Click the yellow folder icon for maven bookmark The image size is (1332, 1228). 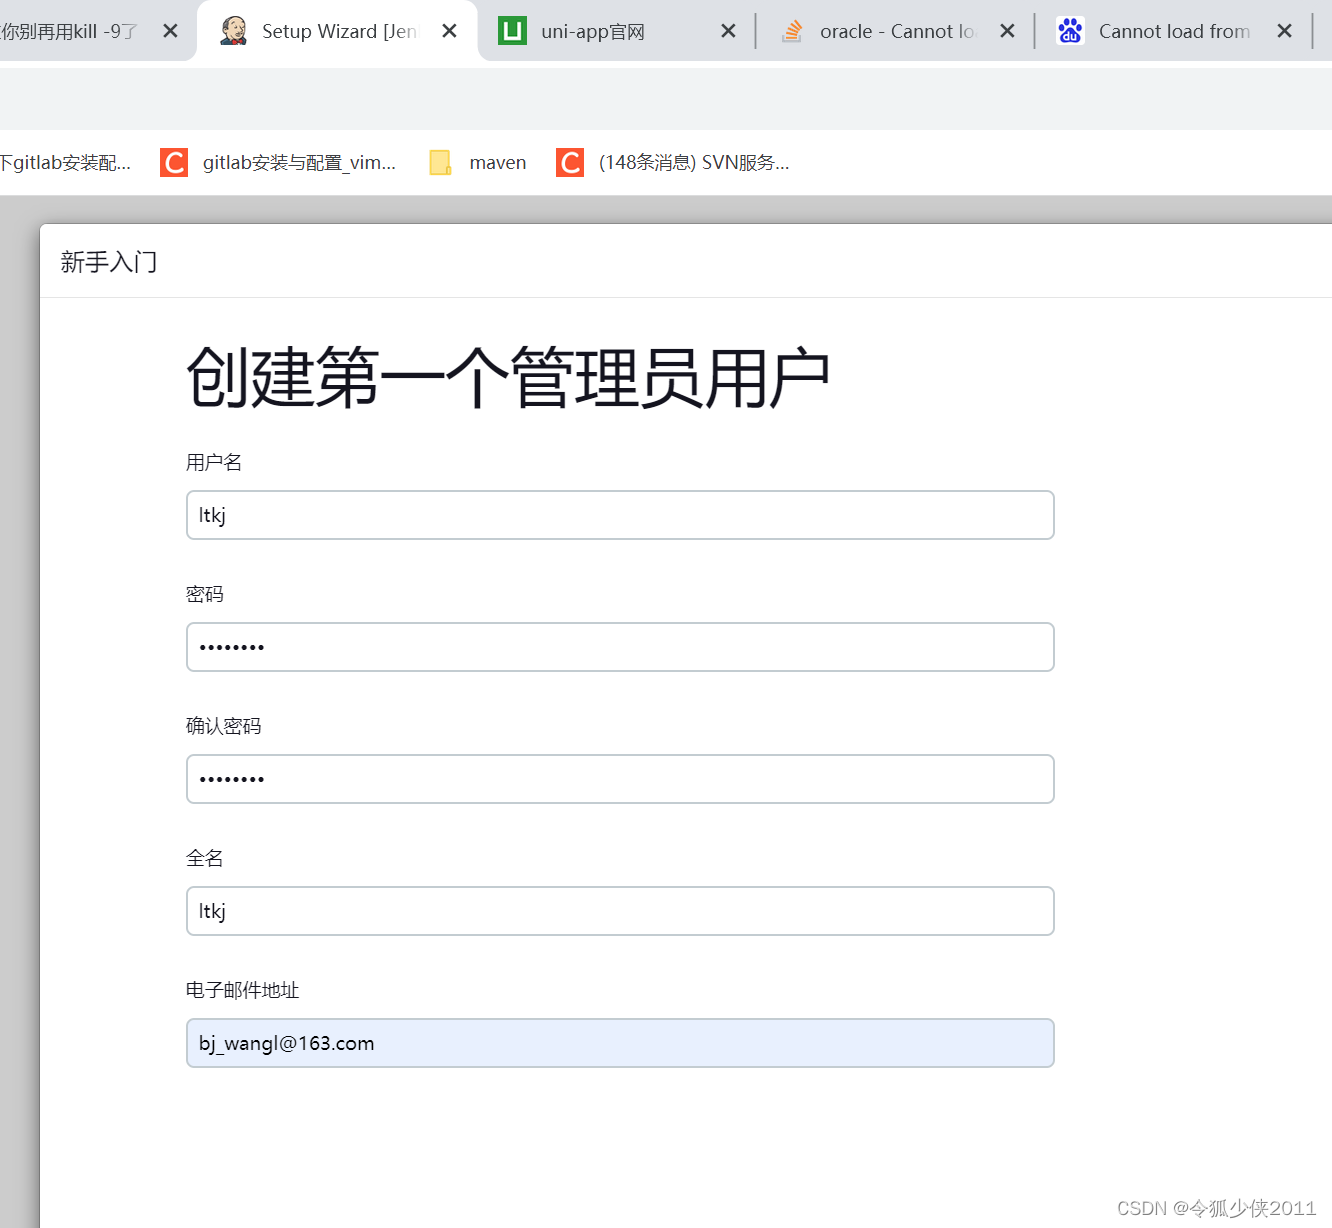(440, 162)
